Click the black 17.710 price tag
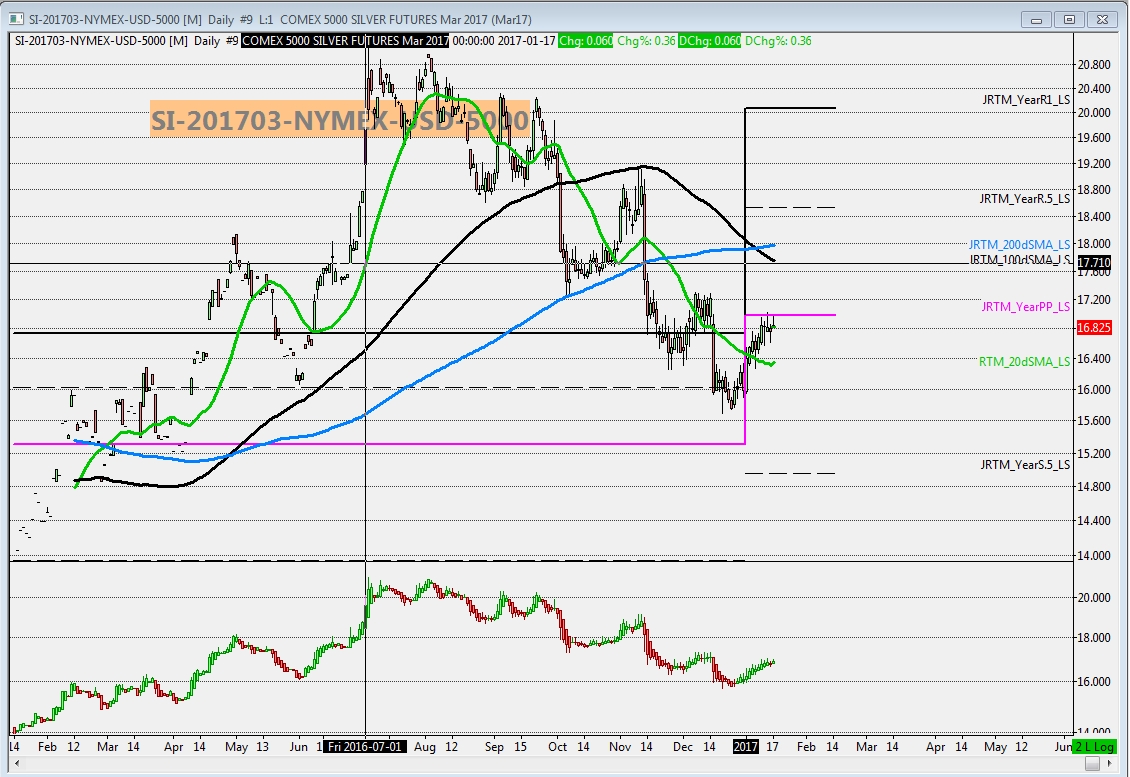Image resolution: width=1130 pixels, height=777 pixels. point(1093,263)
